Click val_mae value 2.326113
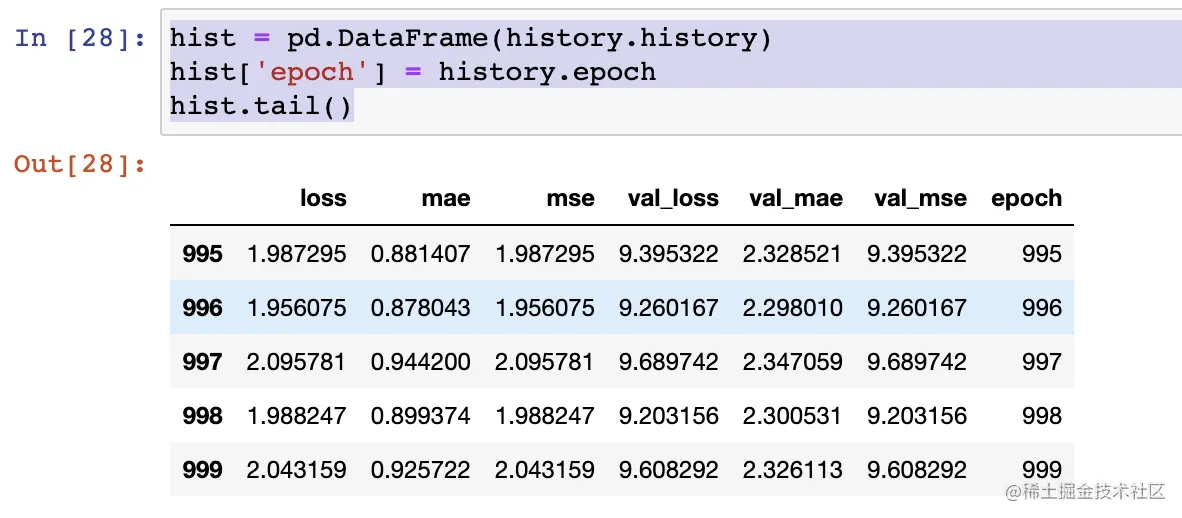 tap(792, 470)
